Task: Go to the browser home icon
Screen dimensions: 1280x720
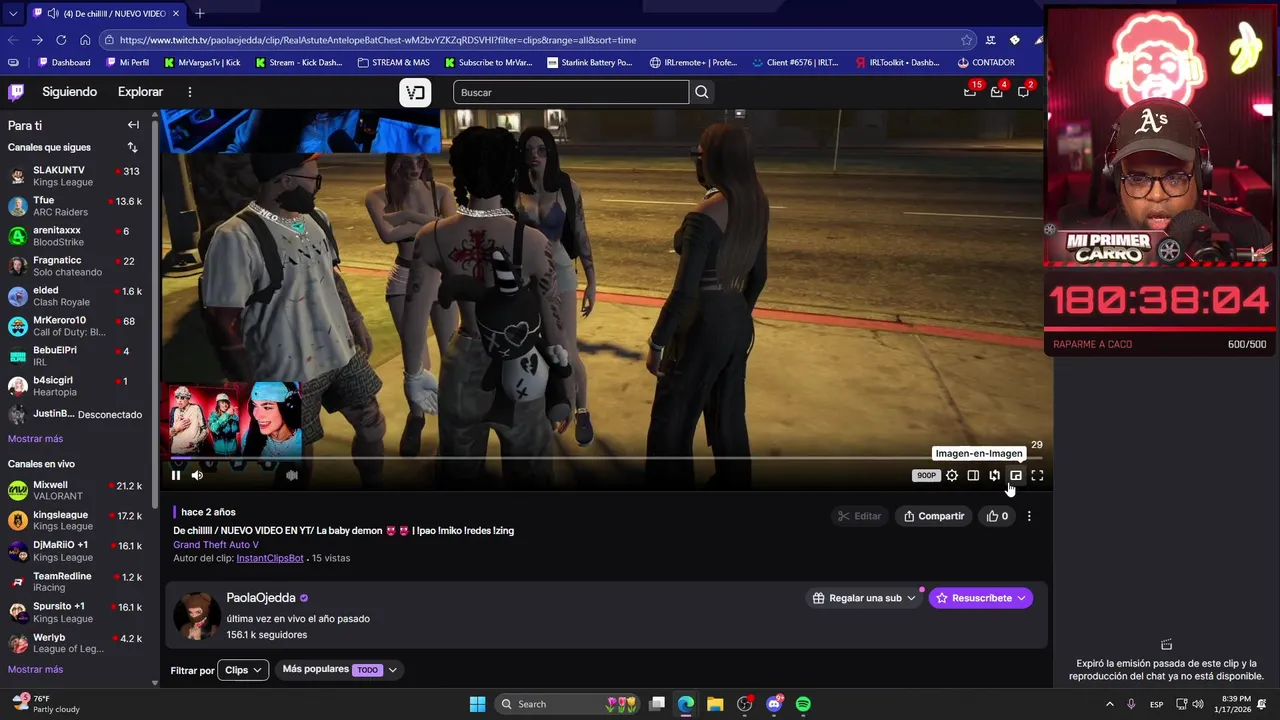Action: click(85, 40)
